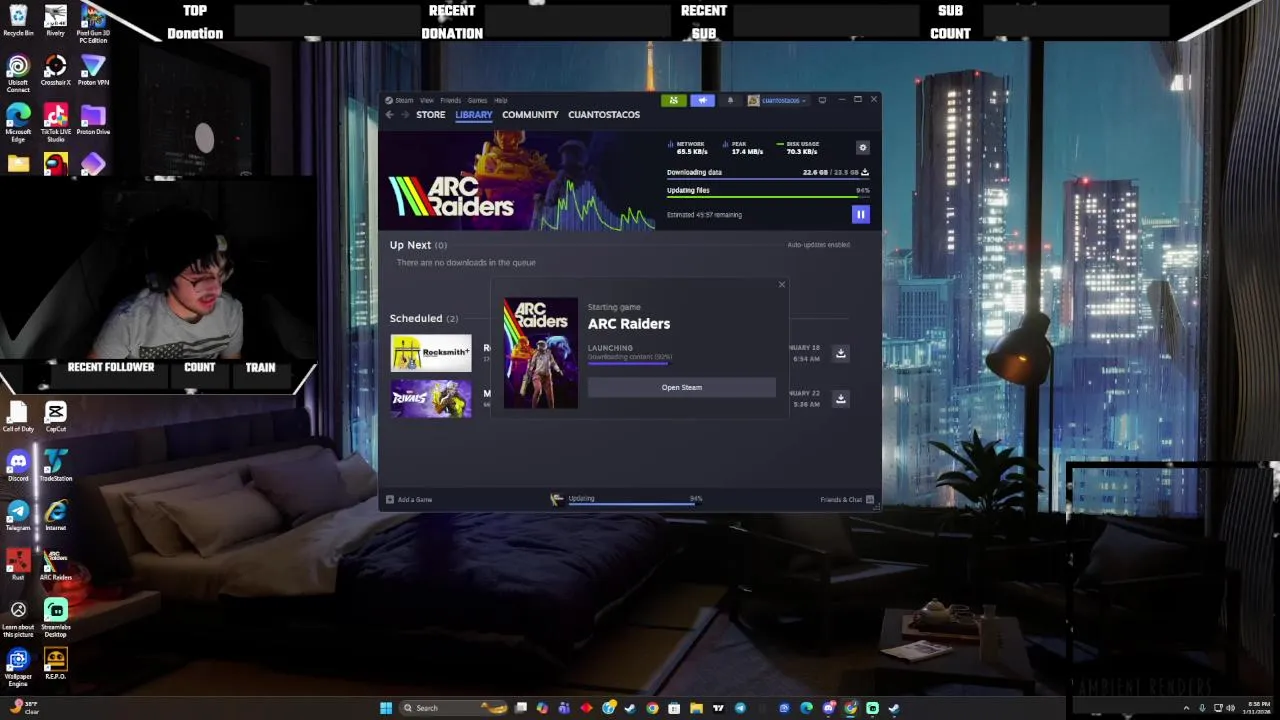
Task: Open the Friends menu in Steam
Action: tap(451, 100)
